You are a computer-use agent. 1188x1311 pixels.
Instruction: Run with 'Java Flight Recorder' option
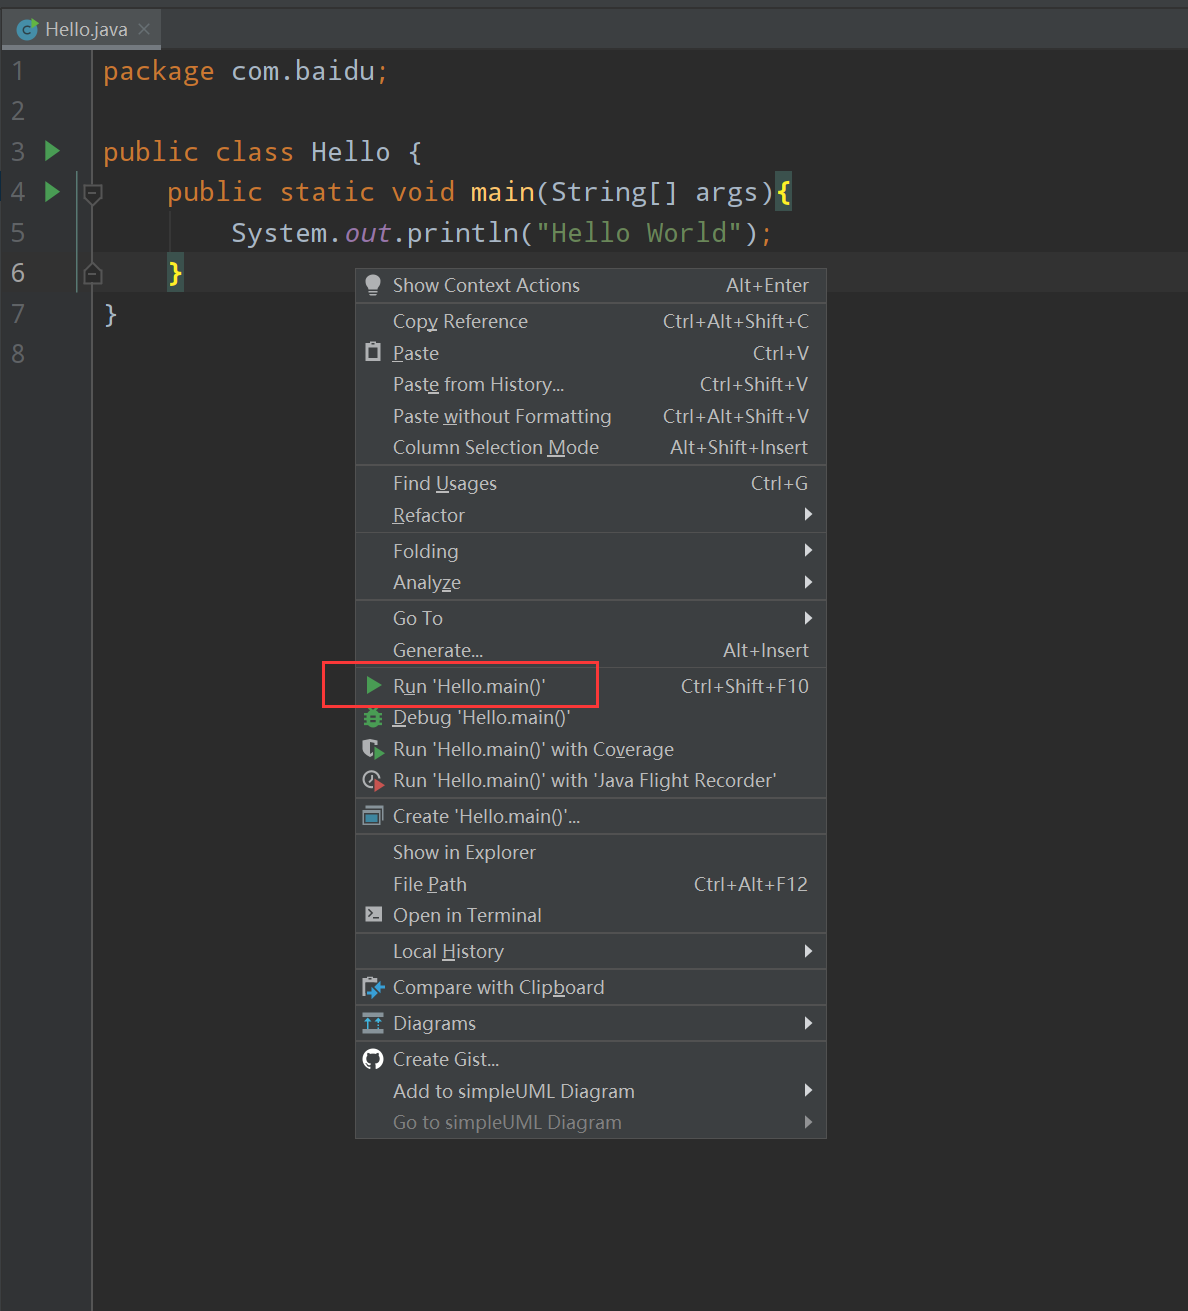tap(590, 780)
